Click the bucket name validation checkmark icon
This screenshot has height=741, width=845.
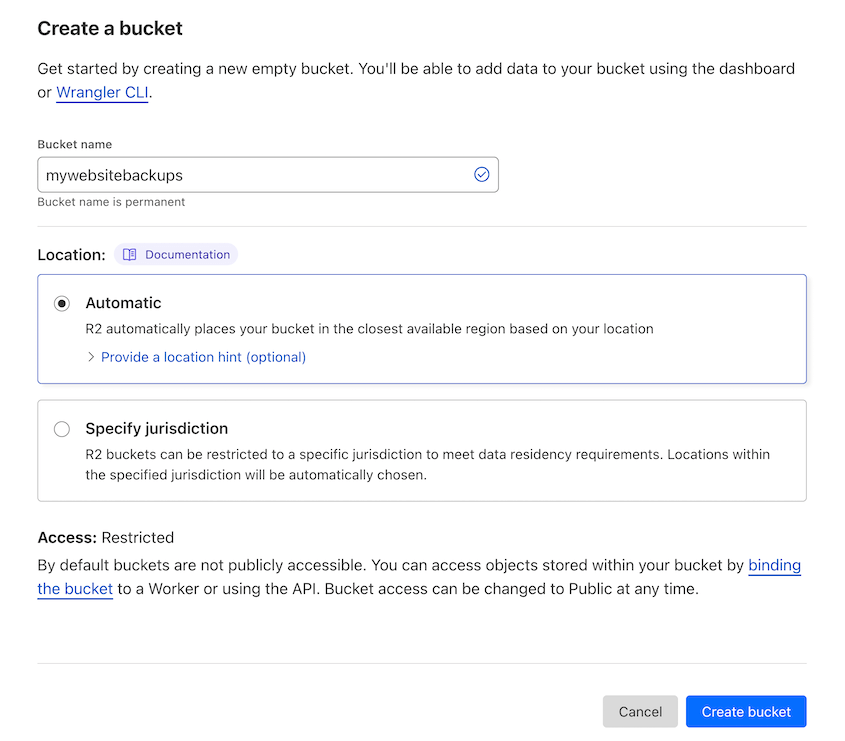pyautogui.click(x=481, y=175)
